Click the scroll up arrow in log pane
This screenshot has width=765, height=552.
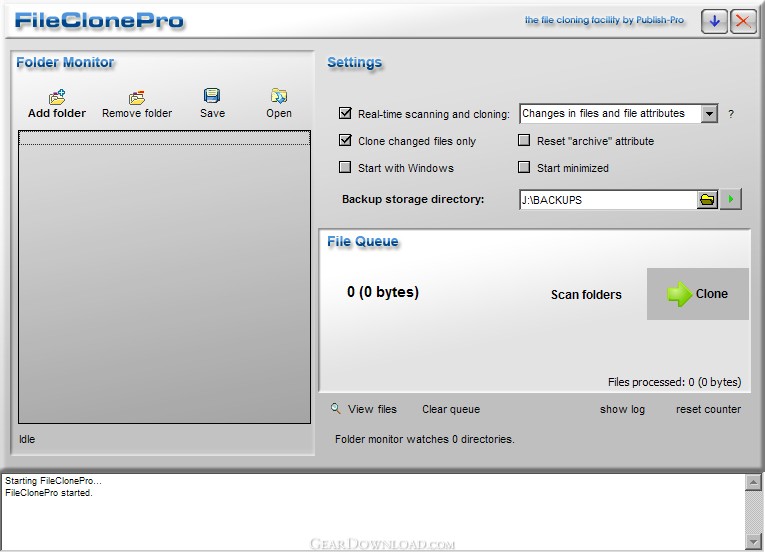pos(753,483)
